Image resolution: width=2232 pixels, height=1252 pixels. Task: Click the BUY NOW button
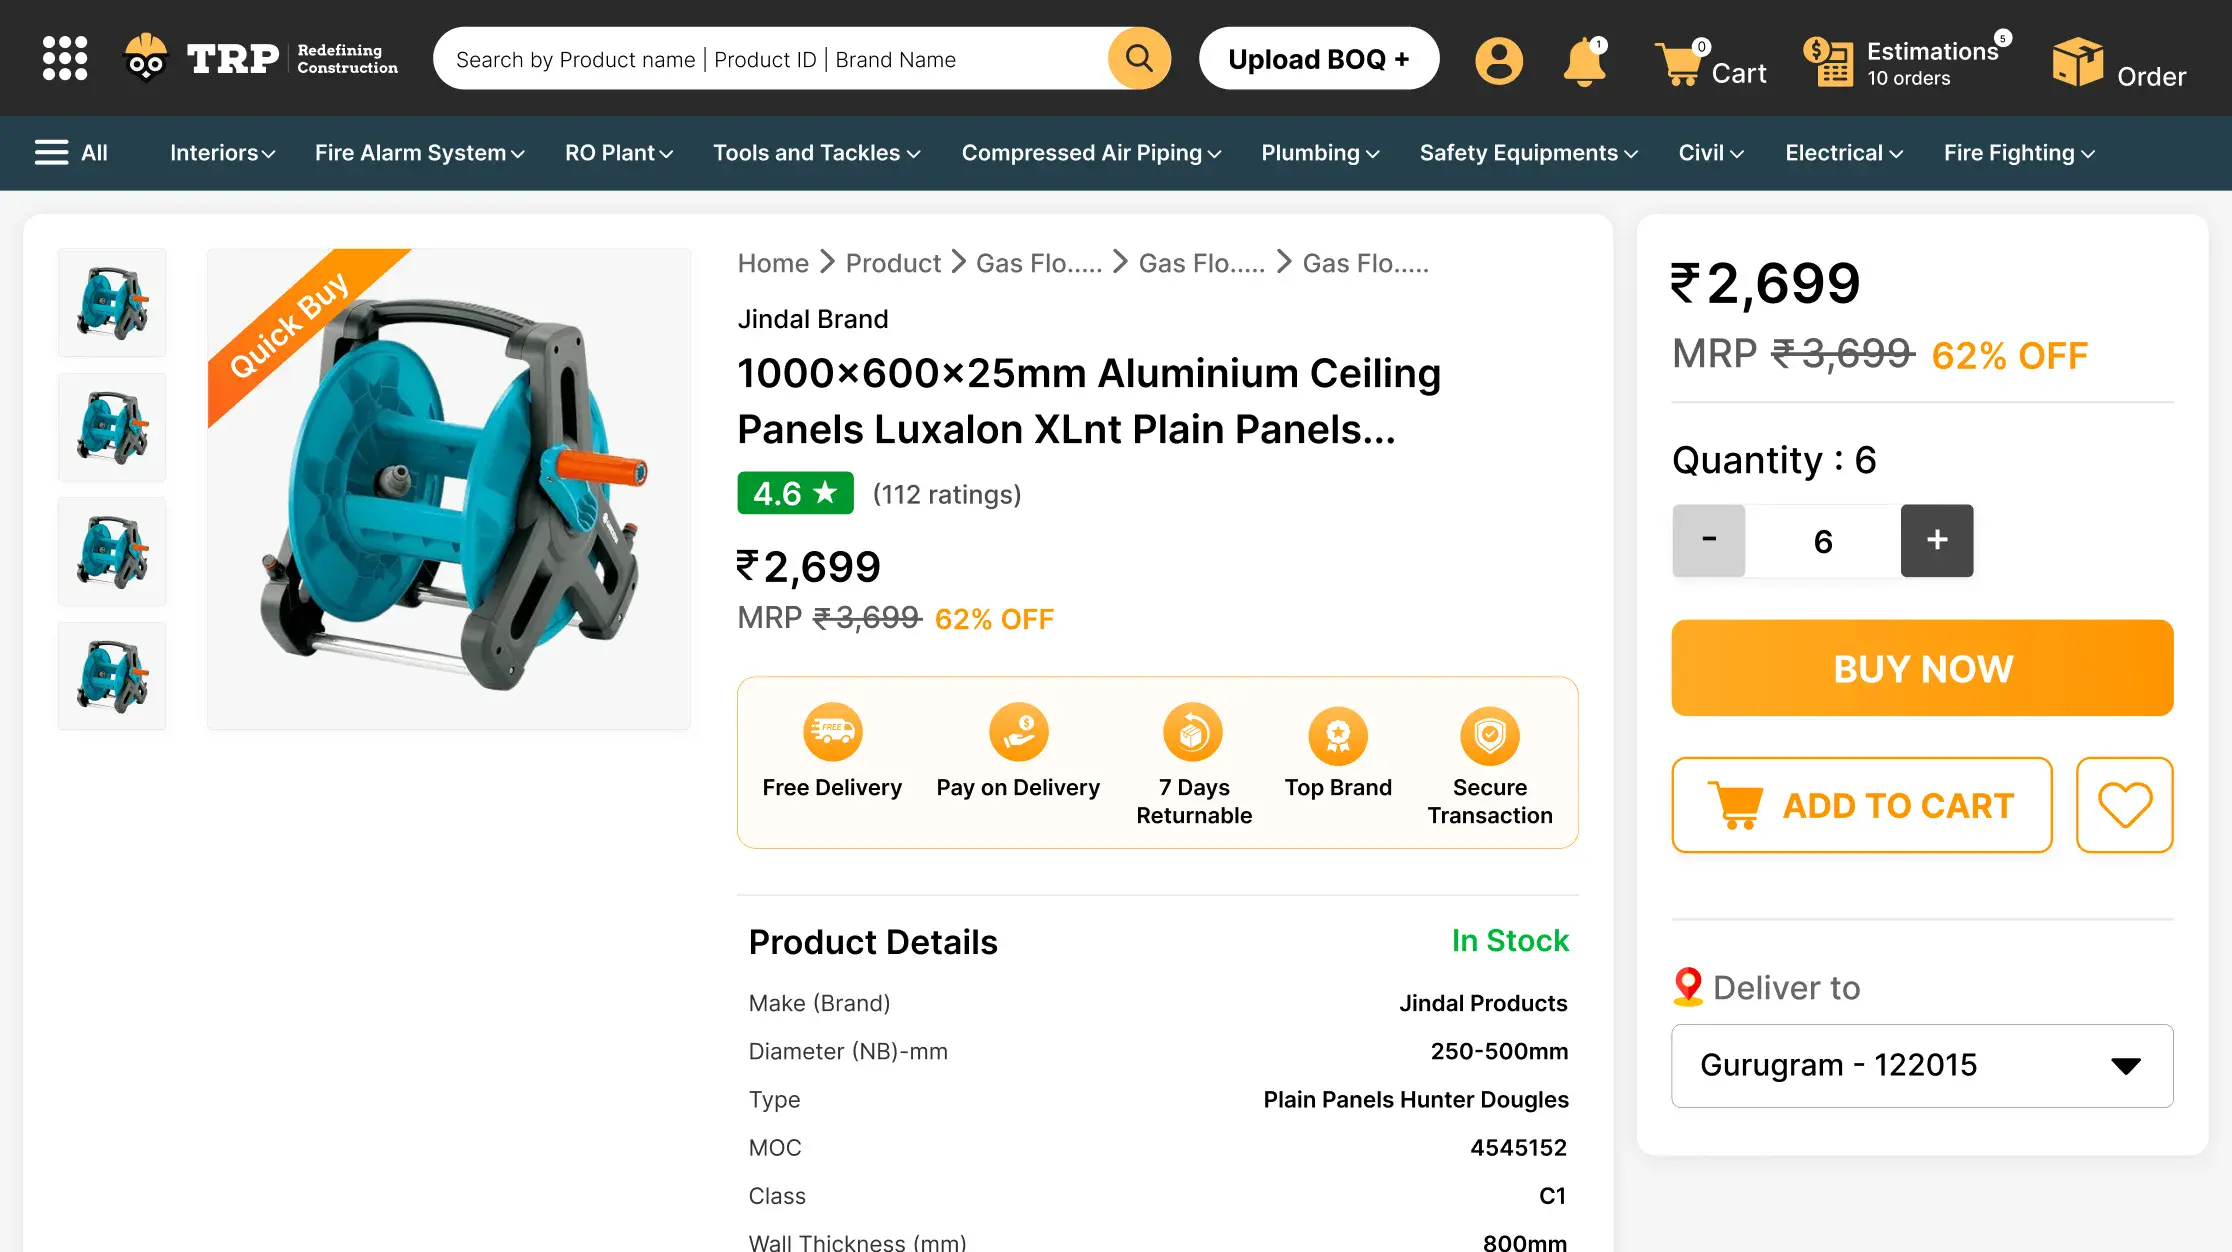tap(1922, 668)
